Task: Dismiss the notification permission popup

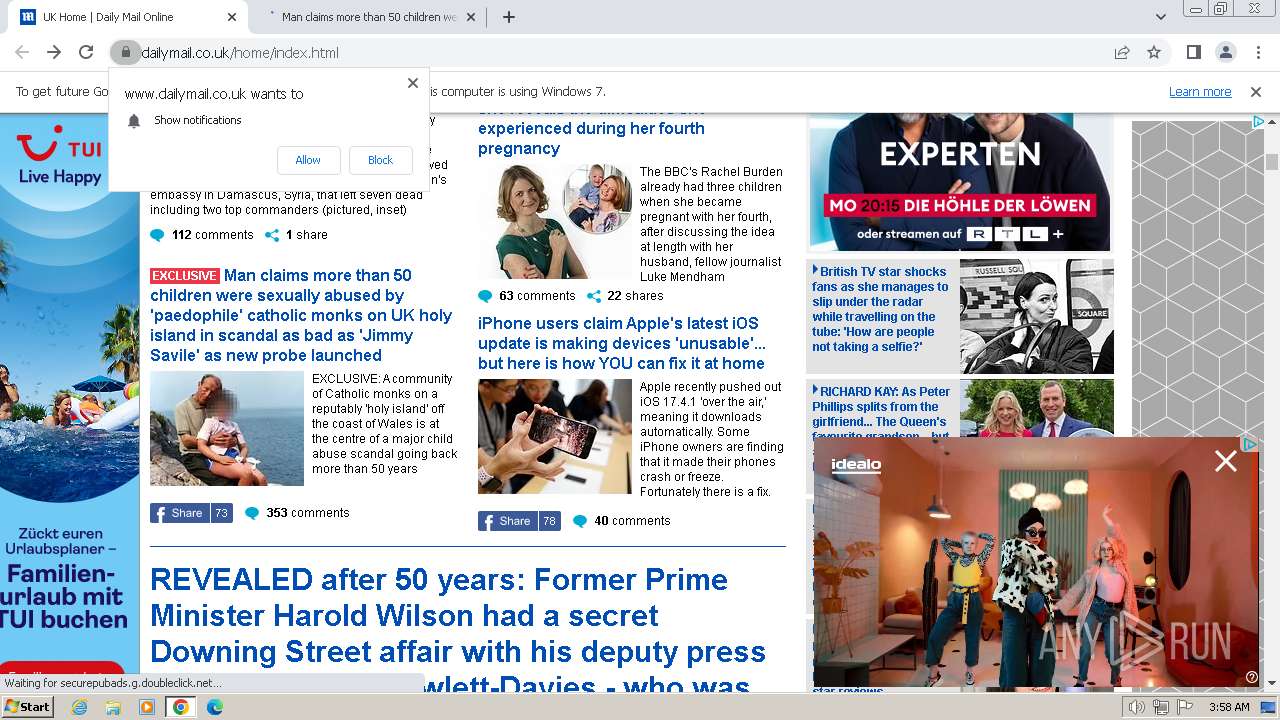Action: click(413, 83)
